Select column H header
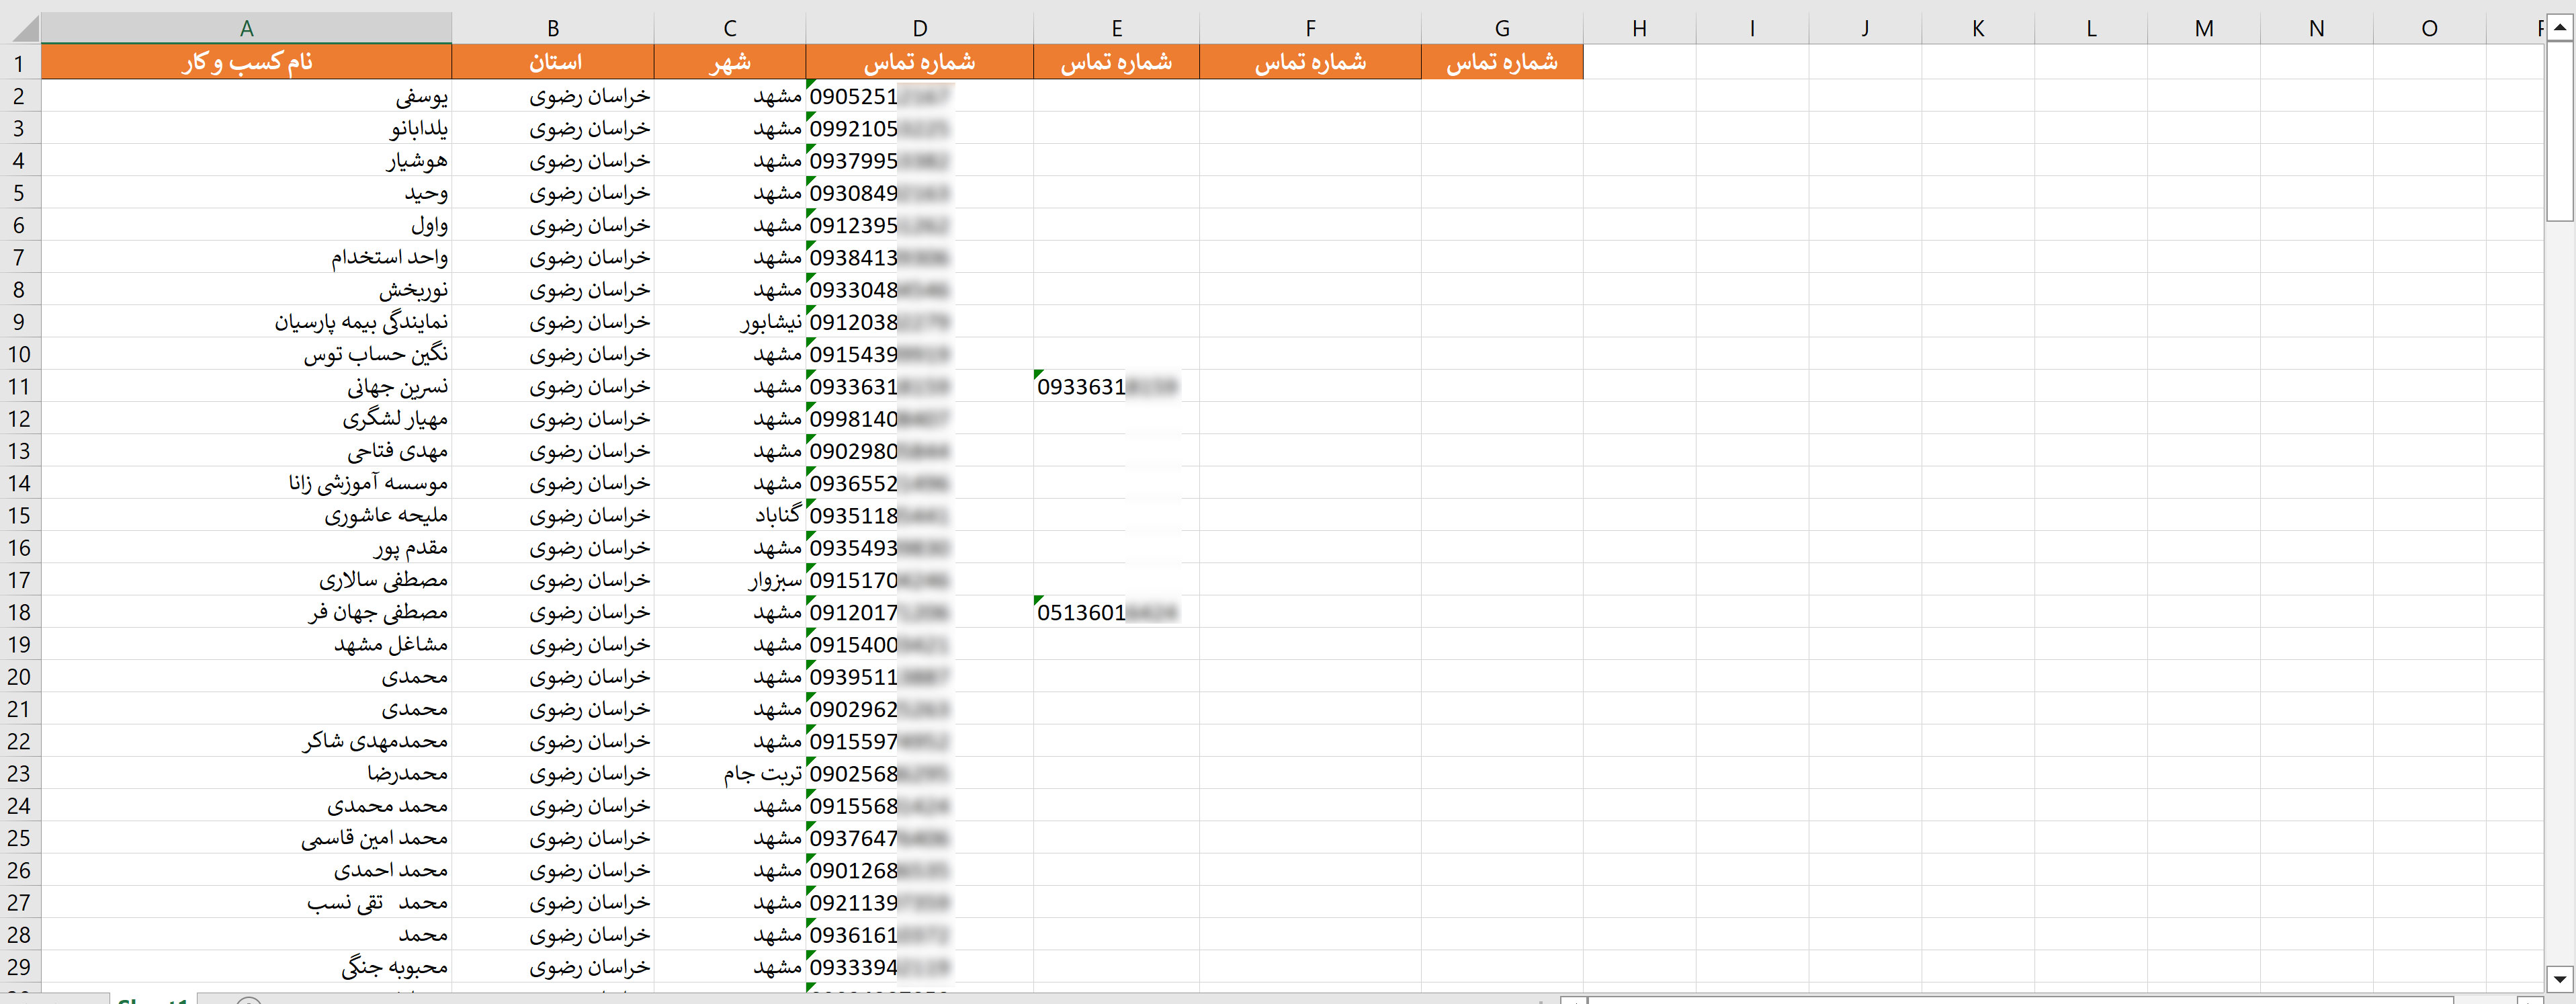Viewport: 2576px width, 1004px height. 1640,28
